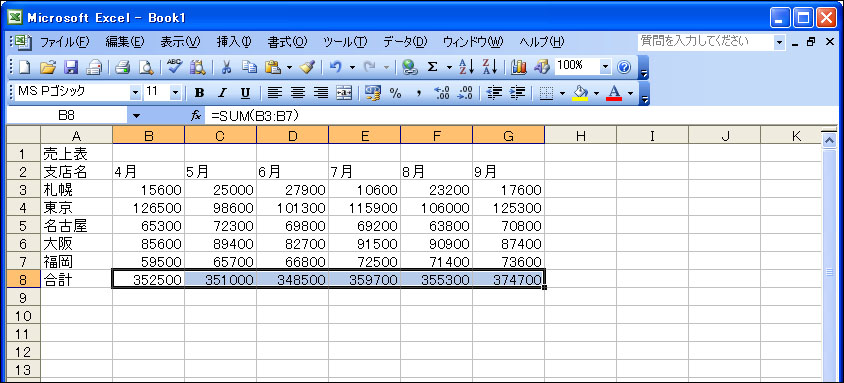The height and width of the screenshot is (383, 844).
Task: Open the Name Box dropdown arrow
Action: tap(136, 116)
